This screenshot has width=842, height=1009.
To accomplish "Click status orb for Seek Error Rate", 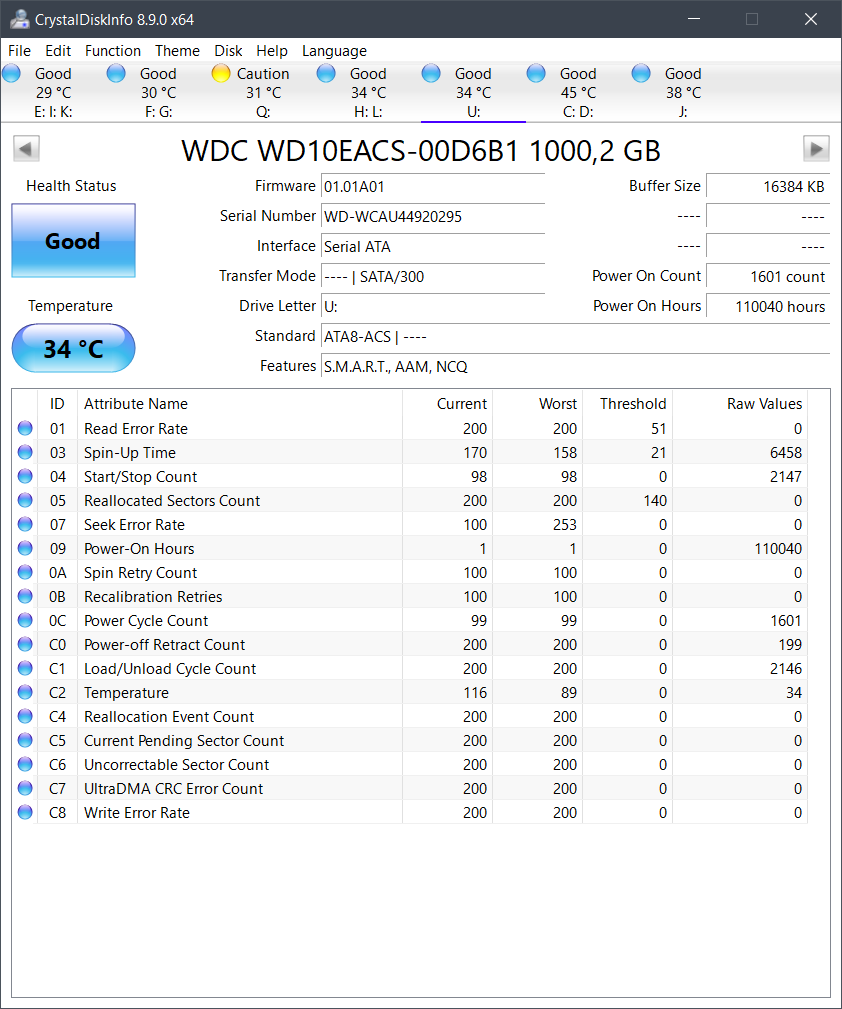I will pos(25,524).
